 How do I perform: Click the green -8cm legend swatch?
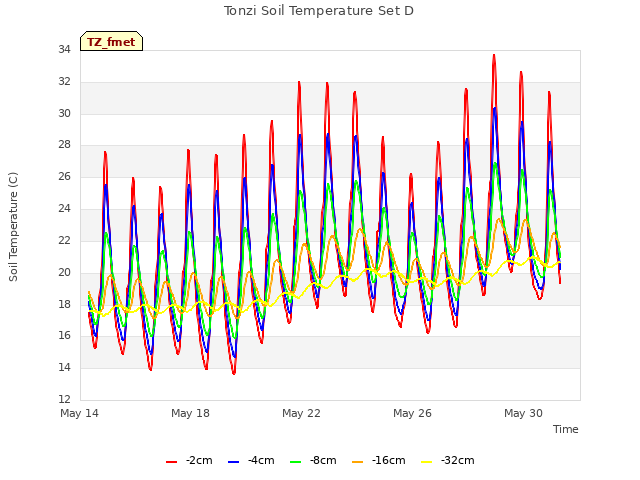[296, 462]
